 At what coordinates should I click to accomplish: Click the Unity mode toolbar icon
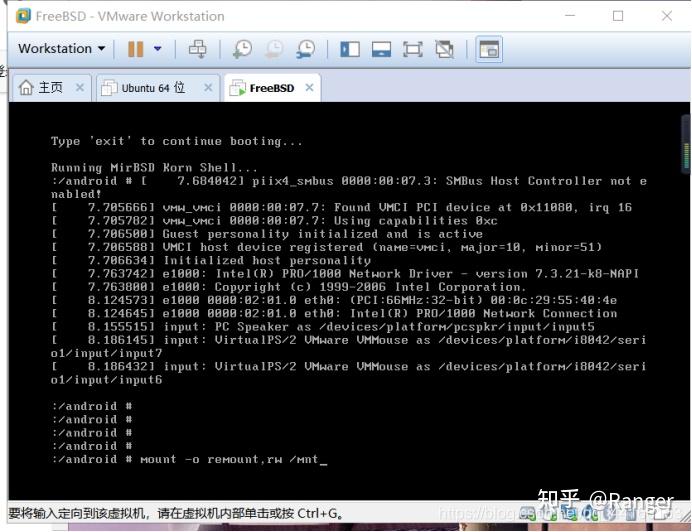coord(444,49)
